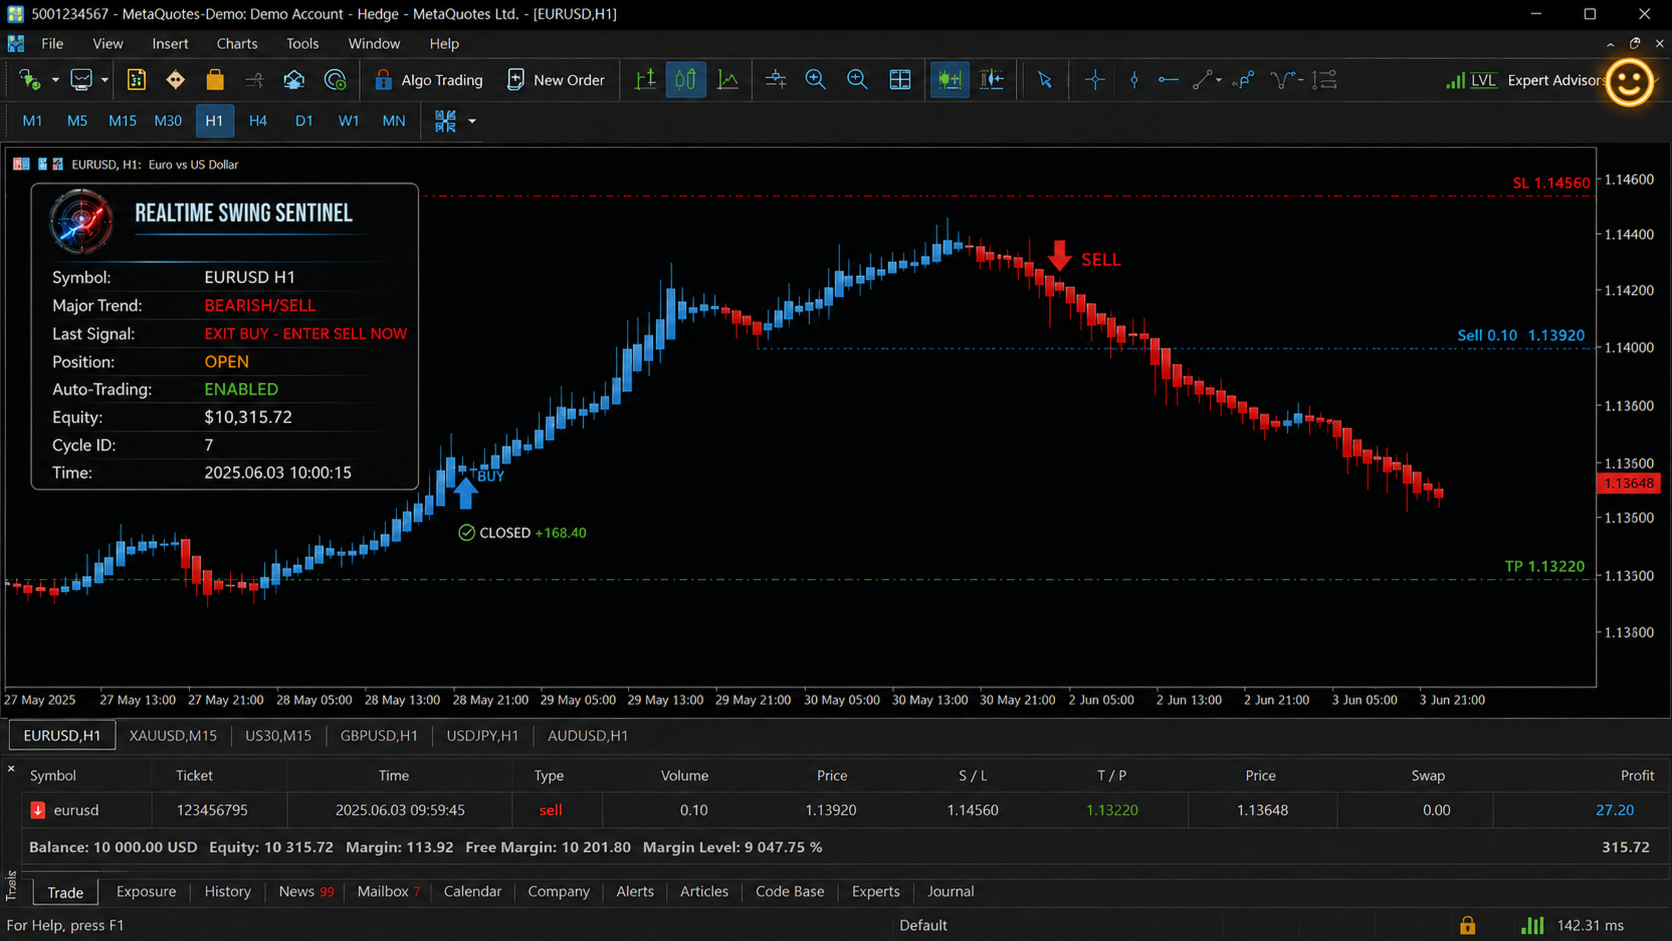Viewport: 1672px width, 941px height.
Task: Toggle chart auto scroll
Action: (x=949, y=80)
